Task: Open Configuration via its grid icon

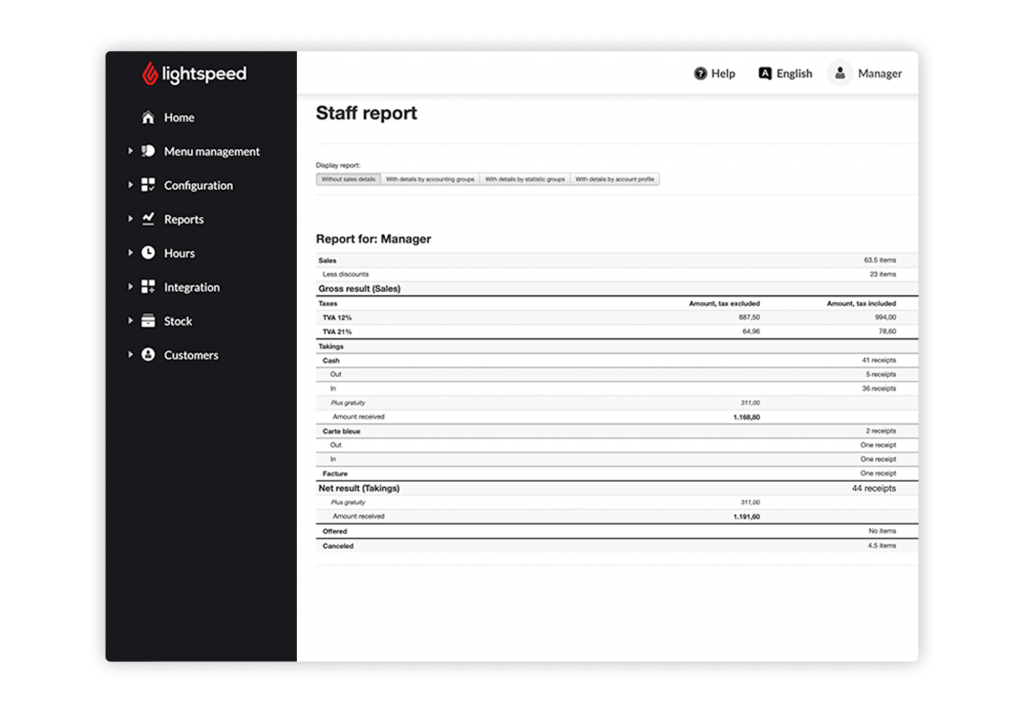Action: [147, 185]
